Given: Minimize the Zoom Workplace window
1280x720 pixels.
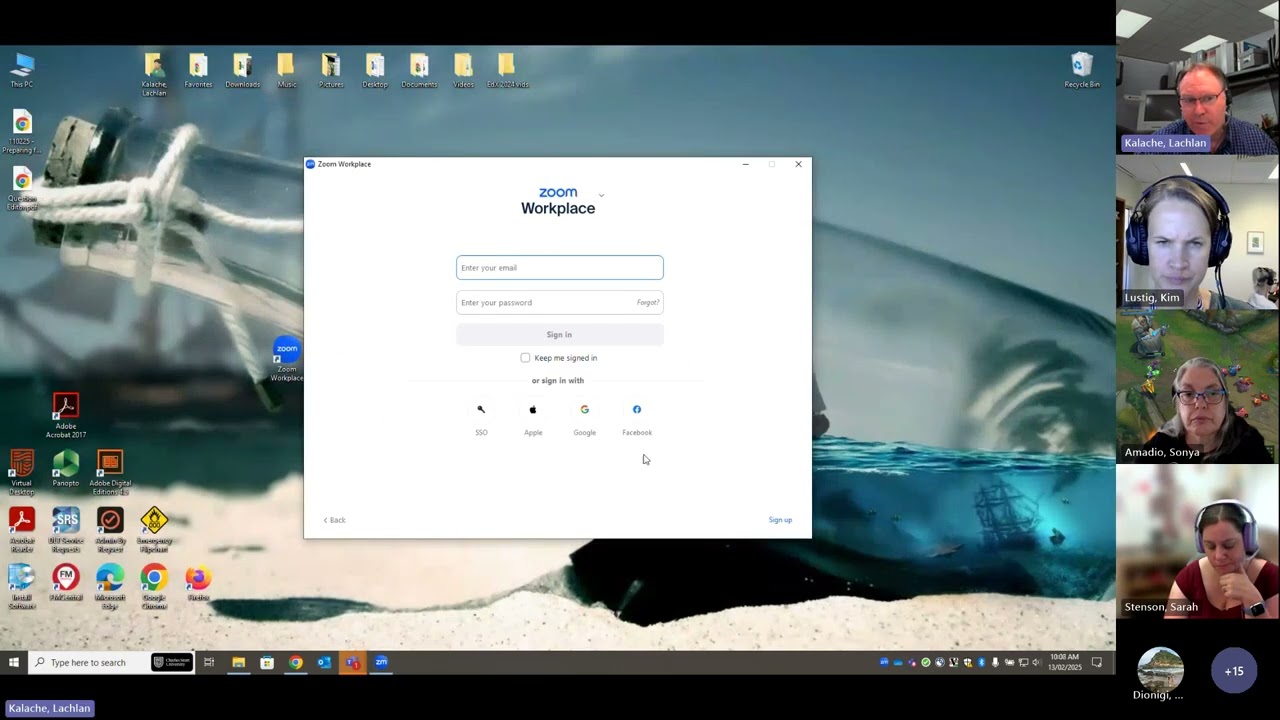Looking at the screenshot, I should click(x=745, y=164).
